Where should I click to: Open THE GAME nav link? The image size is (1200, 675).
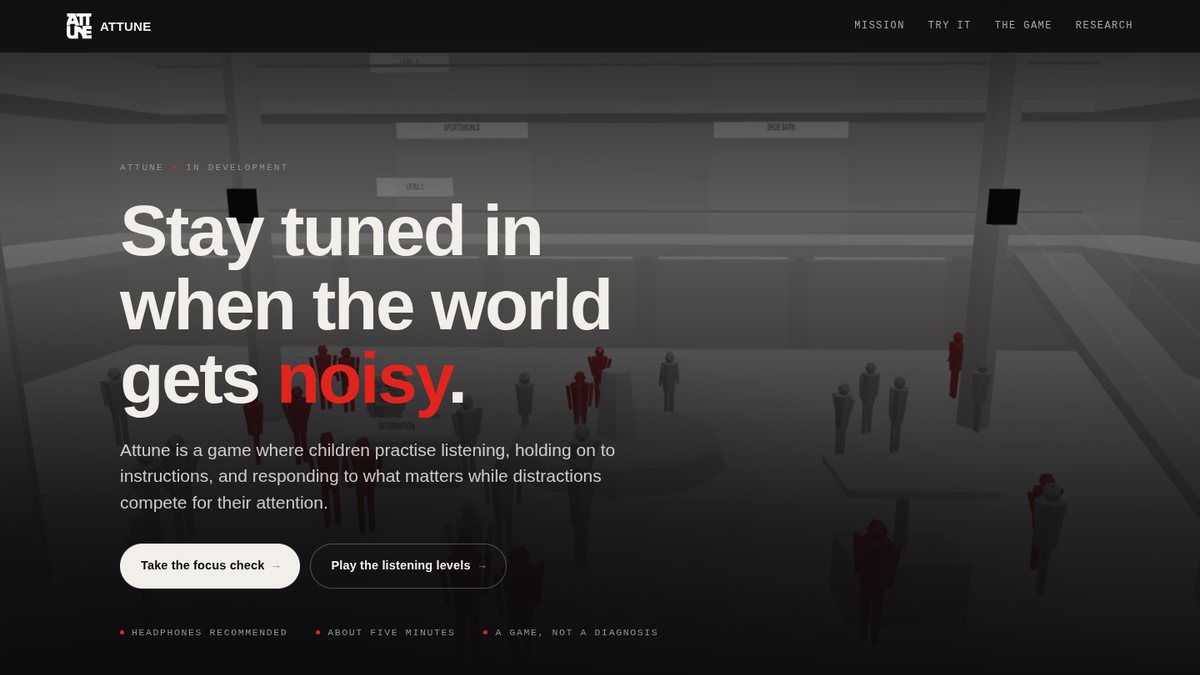[1023, 25]
